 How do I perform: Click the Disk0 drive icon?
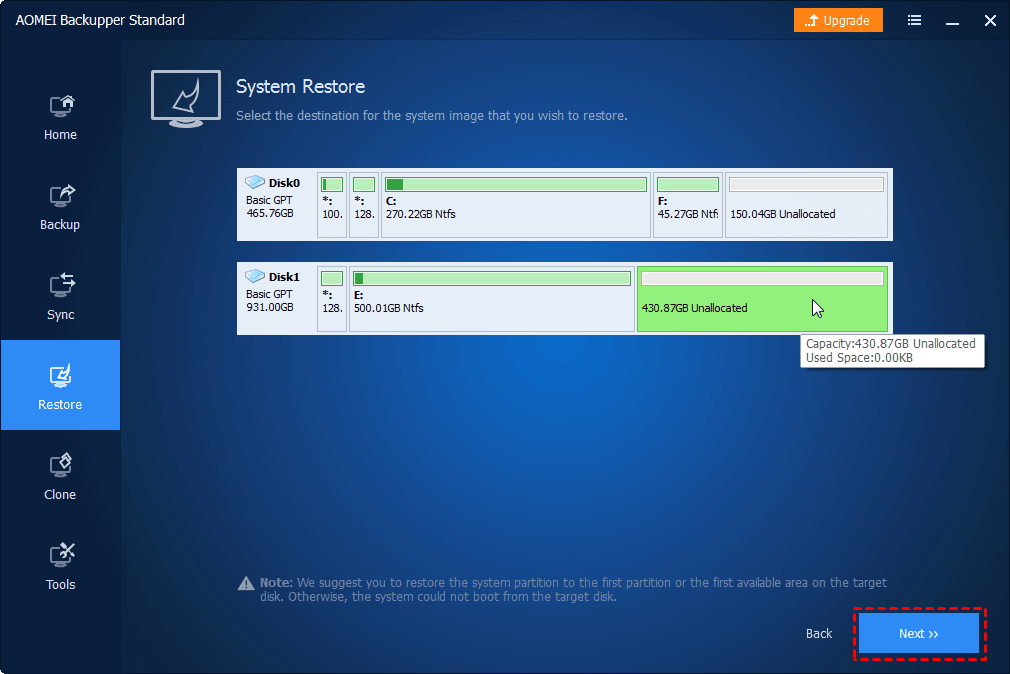point(255,182)
